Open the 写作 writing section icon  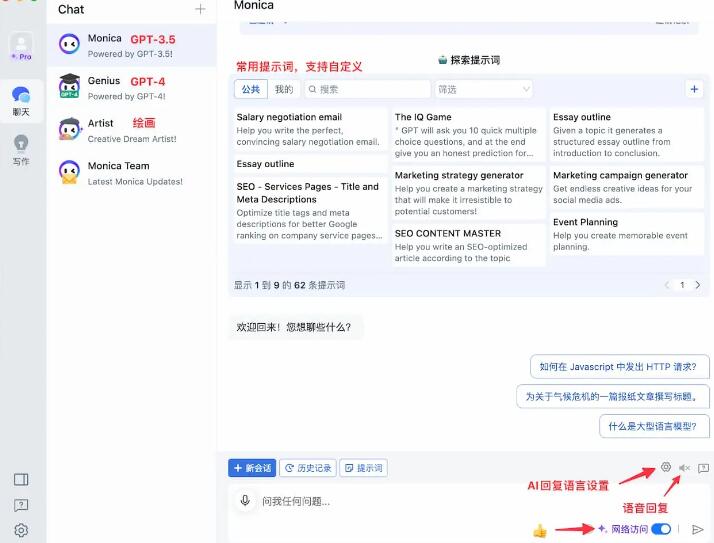pos(21,150)
